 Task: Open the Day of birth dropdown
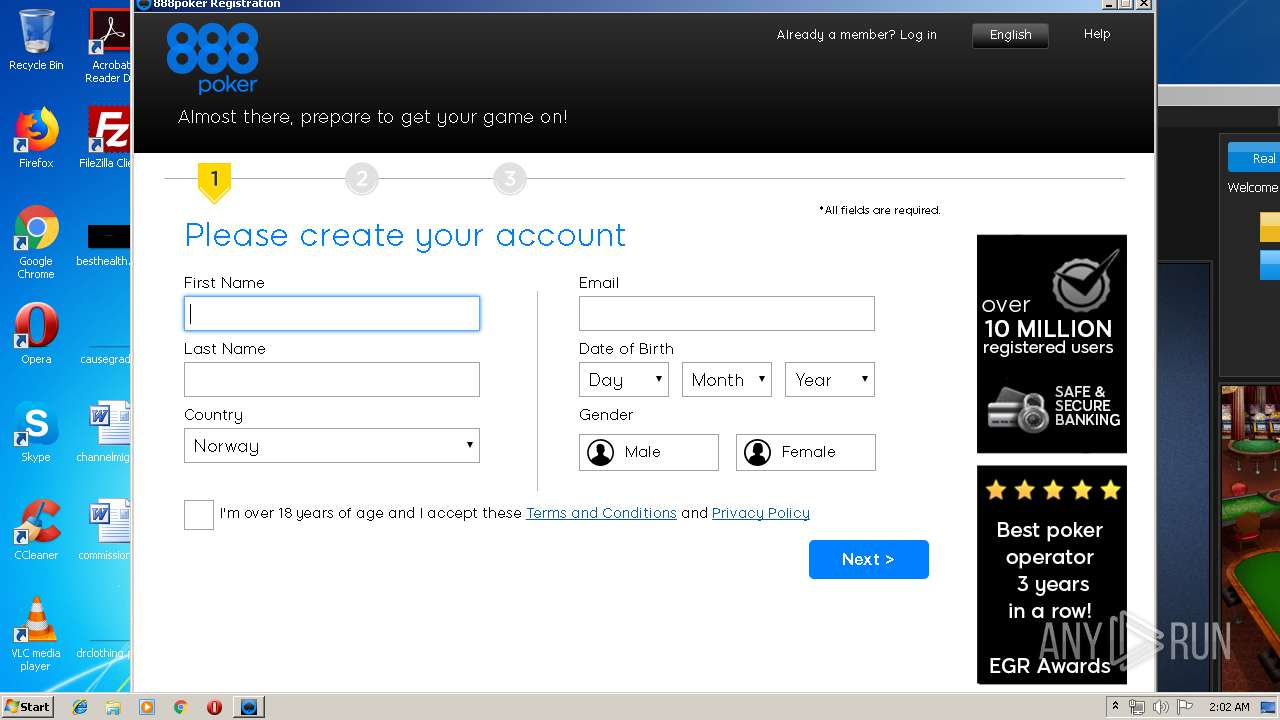click(x=624, y=380)
